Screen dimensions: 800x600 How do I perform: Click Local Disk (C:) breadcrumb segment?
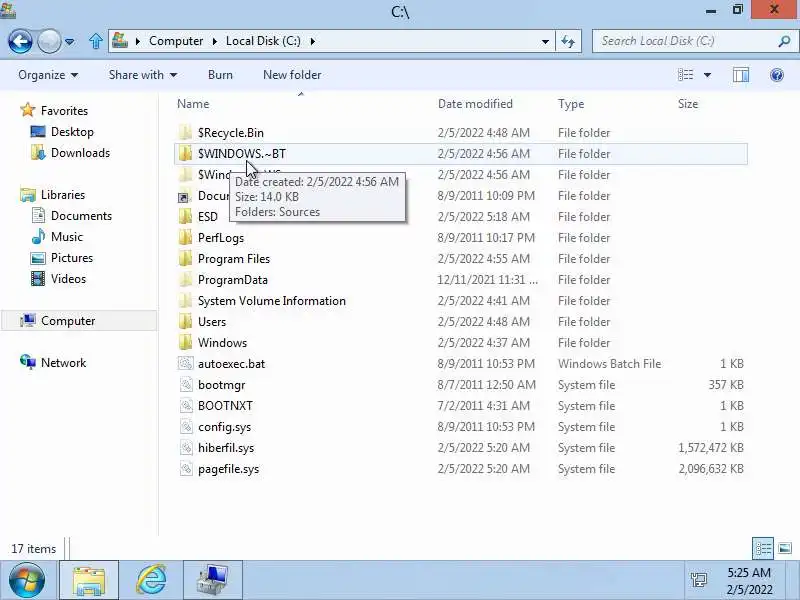(x=263, y=41)
